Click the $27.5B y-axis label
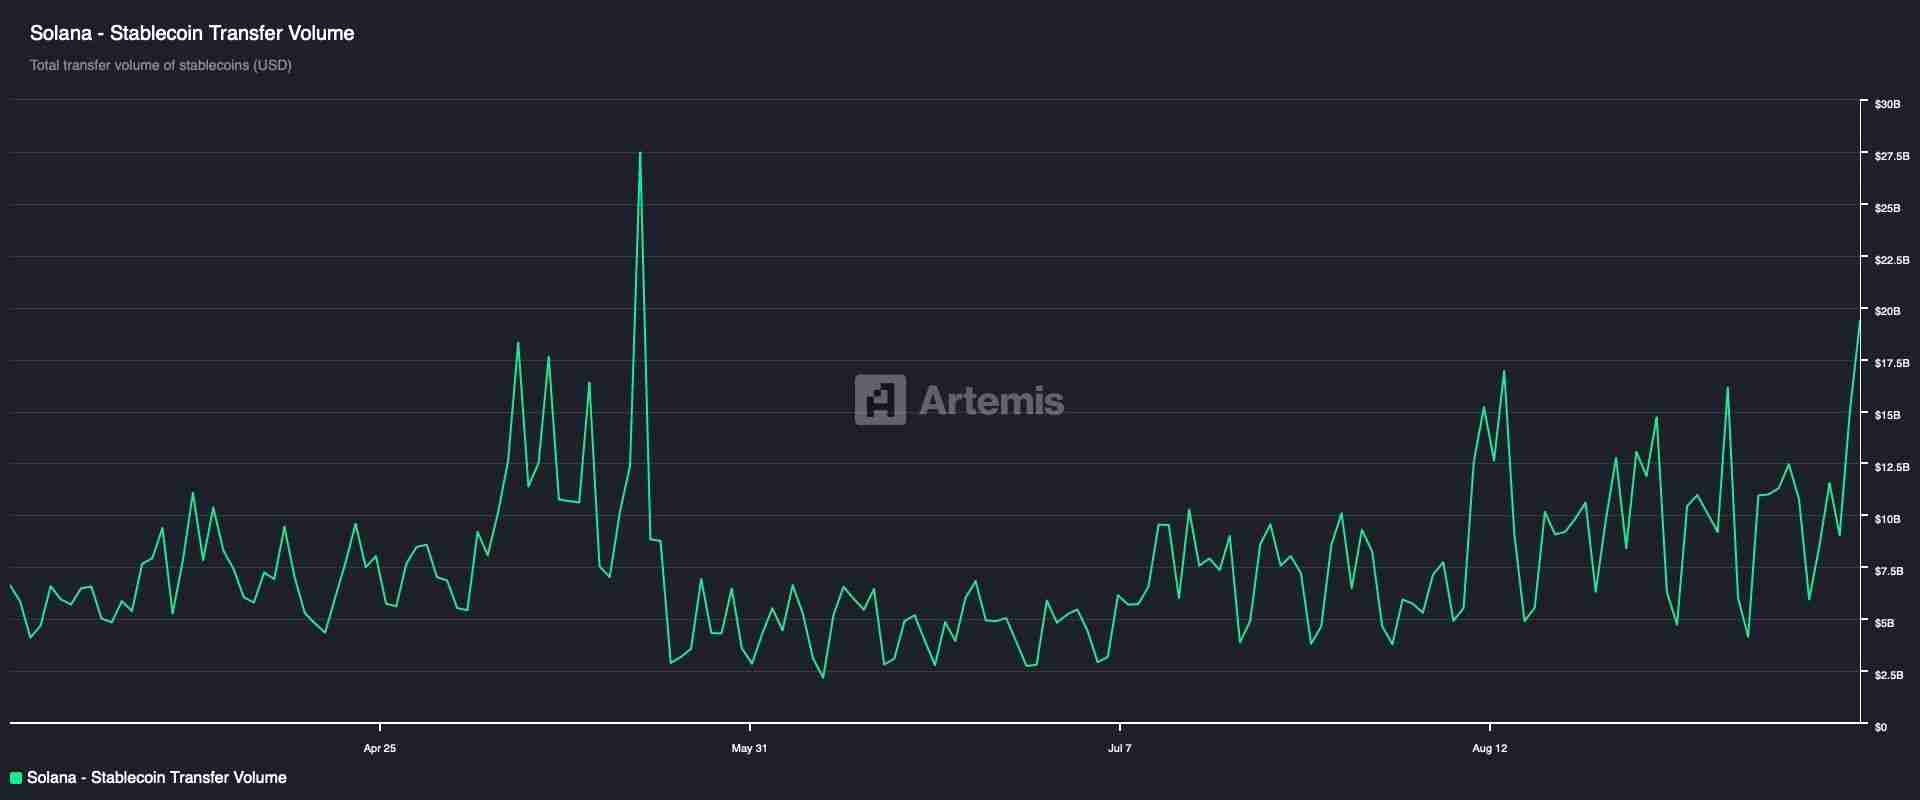The height and width of the screenshot is (800, 1920). 1891,156
